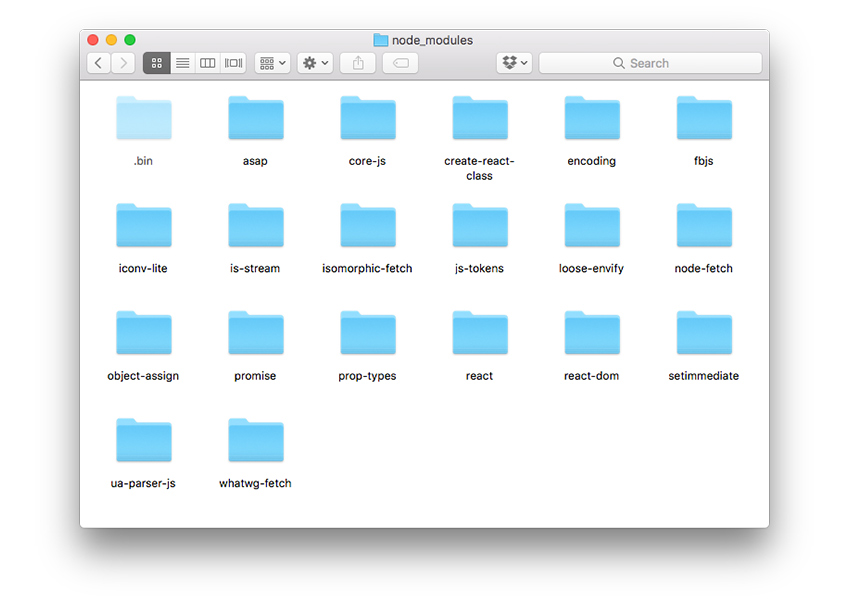Close the node_modules window

pyautogui.click(x=93, y=40)
